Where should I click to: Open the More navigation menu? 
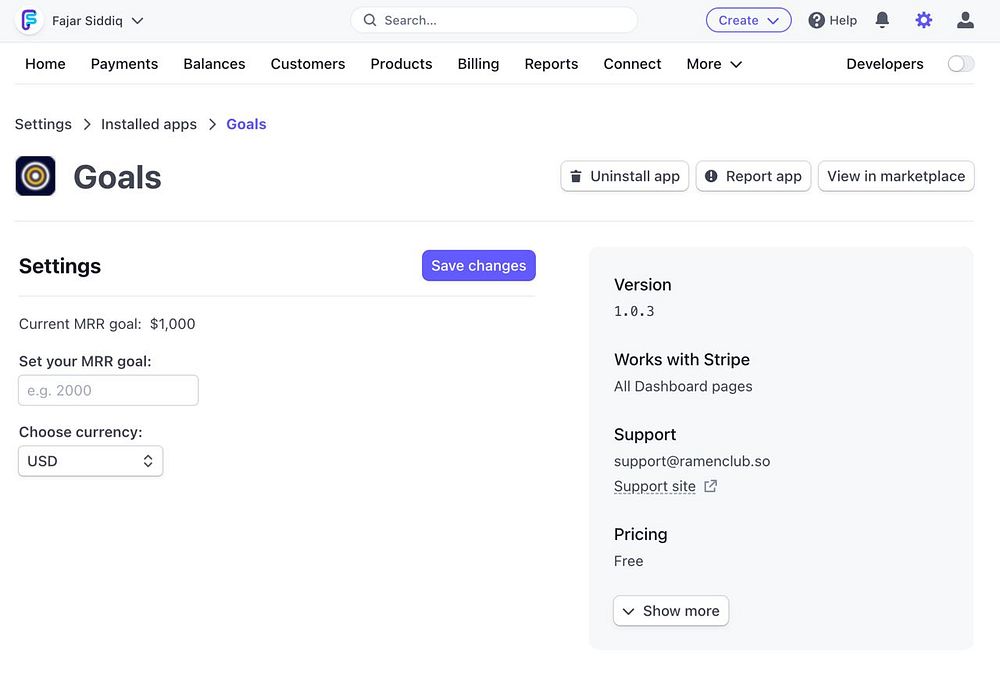click(x=714, y=64)
